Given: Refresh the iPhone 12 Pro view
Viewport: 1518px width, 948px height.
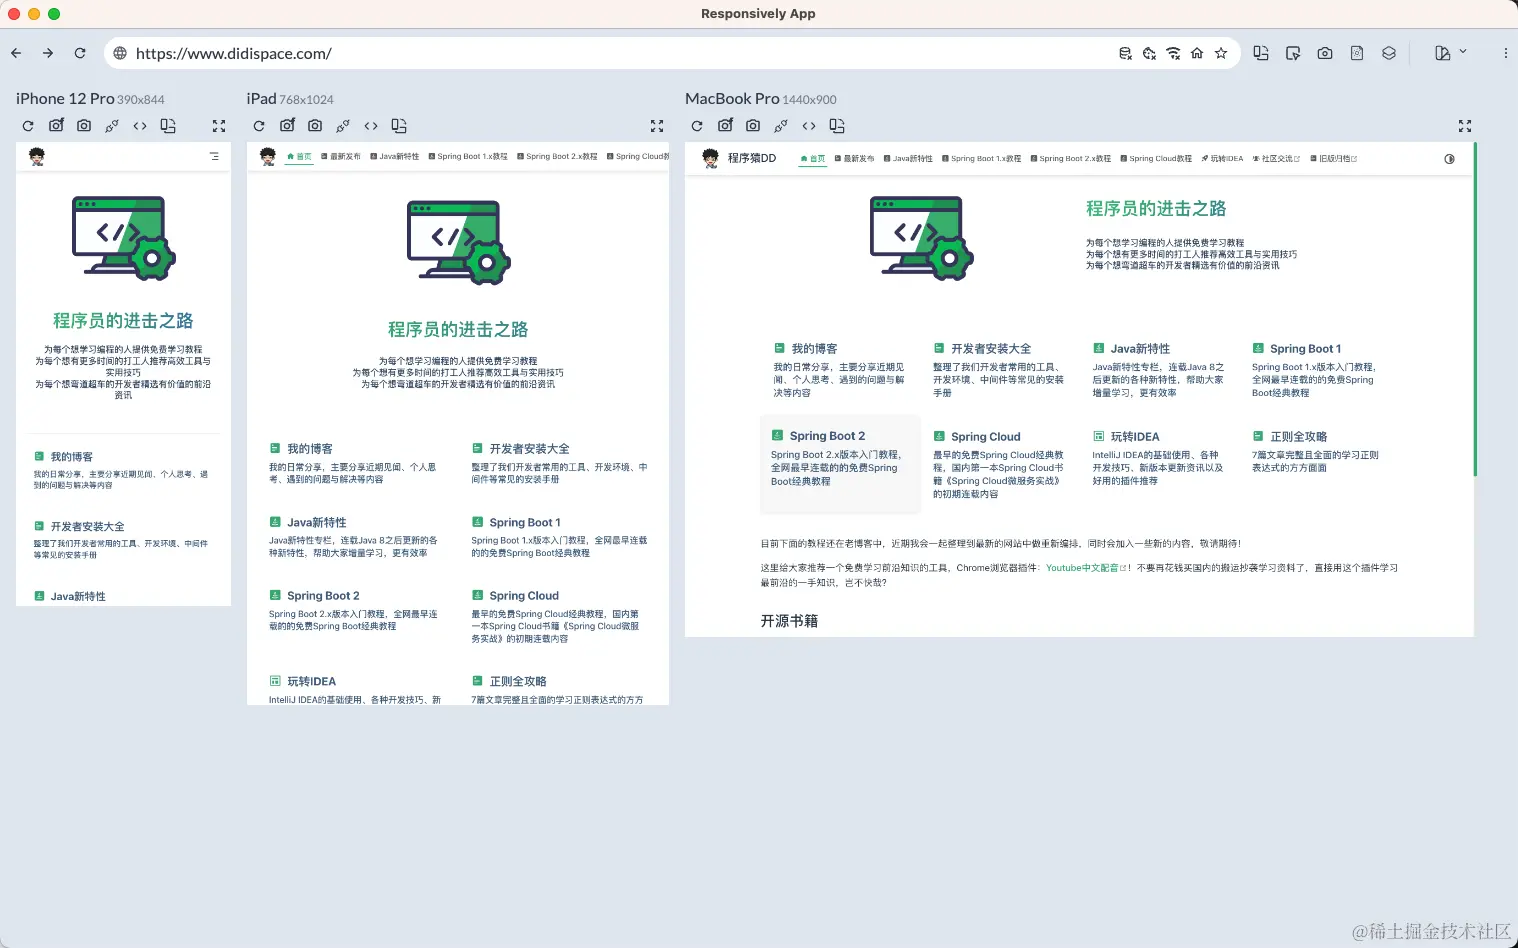Looking at the screenshot, I should (x=28, y=126).
